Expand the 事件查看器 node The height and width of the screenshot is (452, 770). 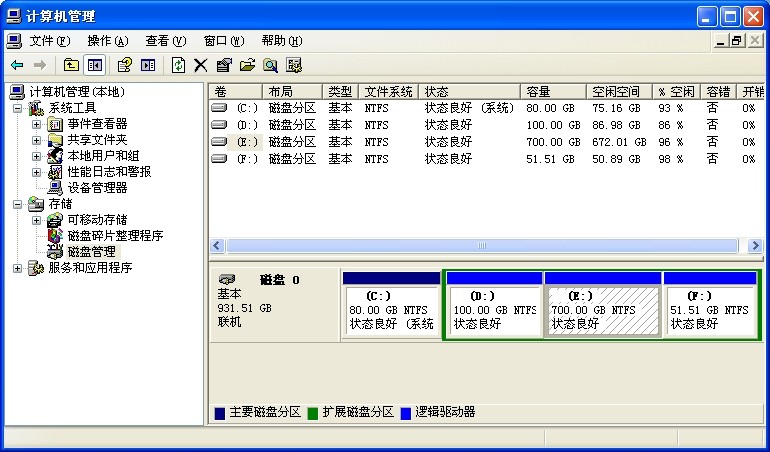pyautogui.click(x=36, y=124)
